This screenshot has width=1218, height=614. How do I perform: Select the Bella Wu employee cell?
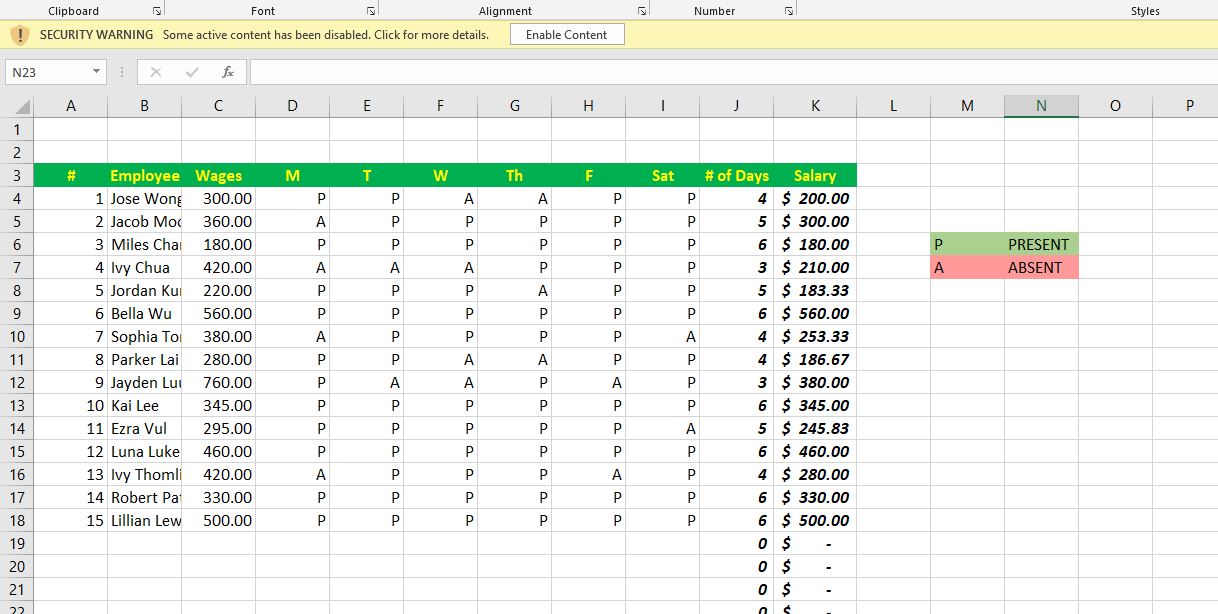click(x=145, y=314)
